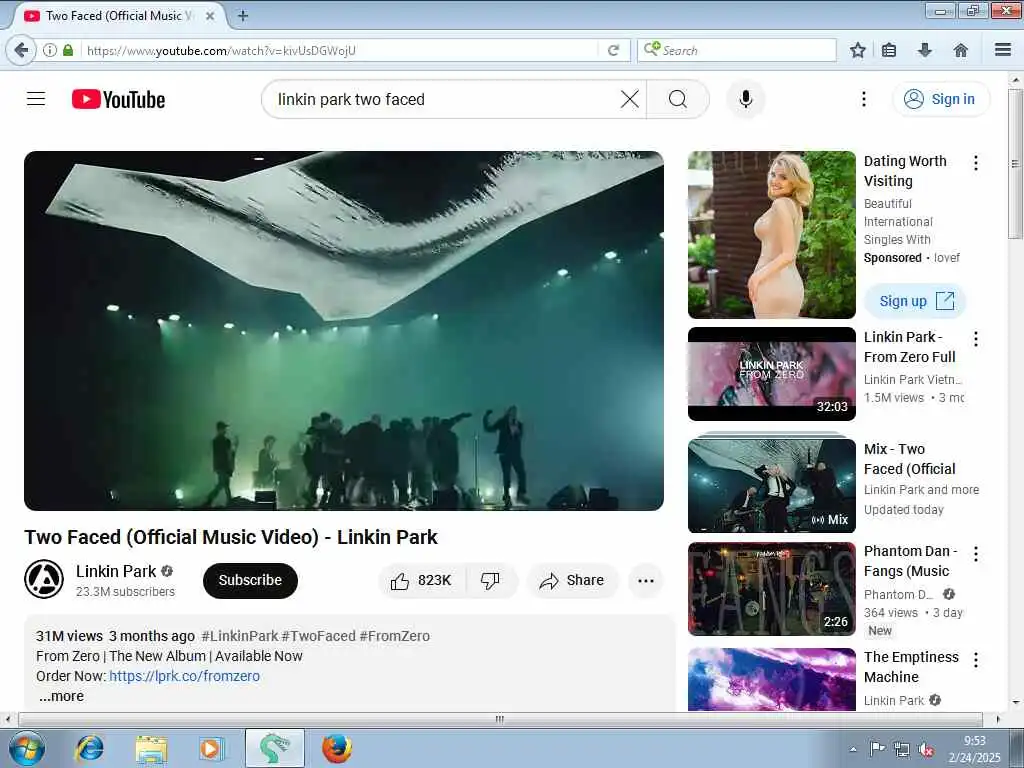Screen dimensions: 1024x768
Task: Open options menu for Dating Worth Visiting ad
Action: (976, 163)
